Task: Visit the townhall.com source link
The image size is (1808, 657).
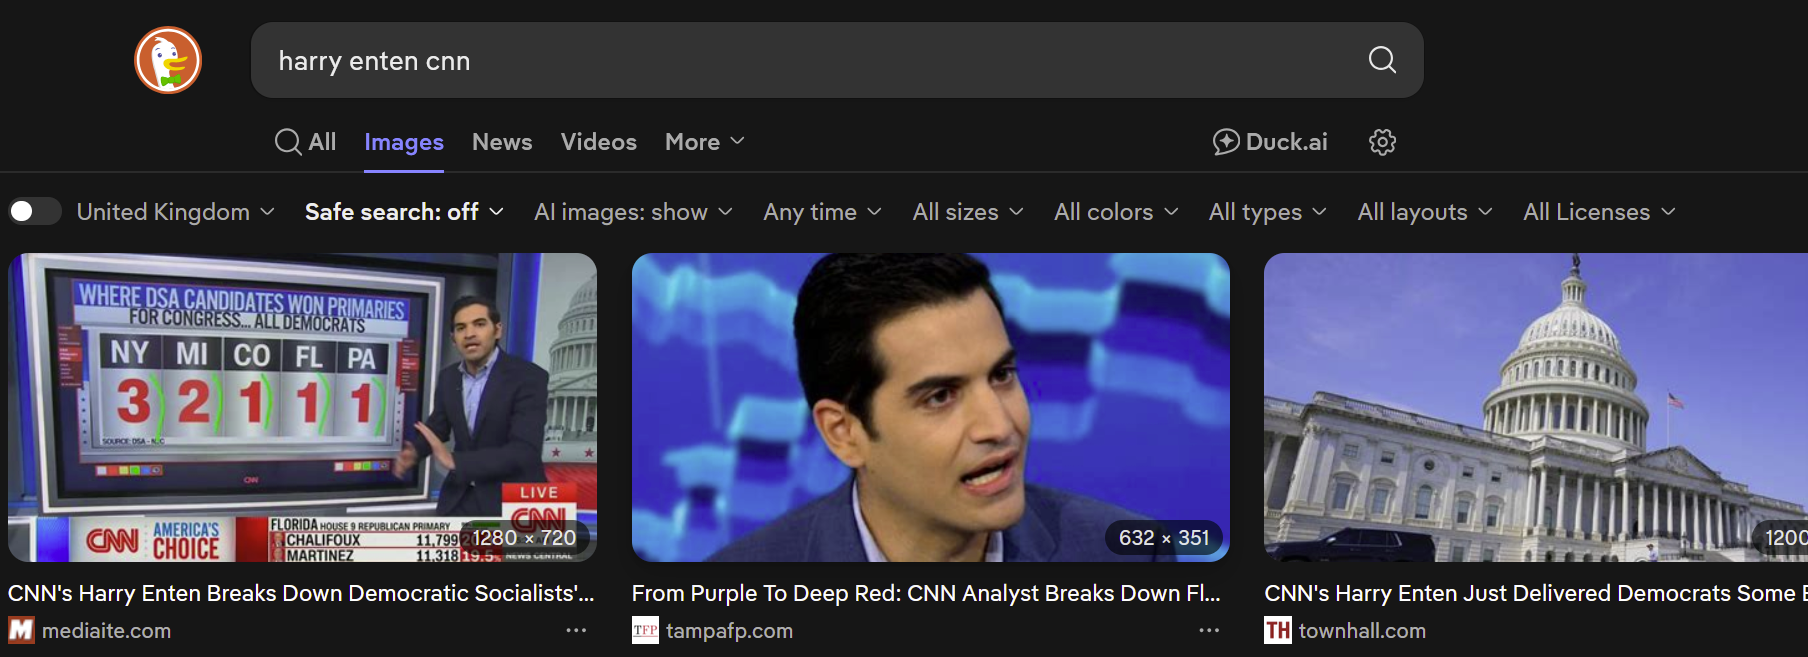Action: (1362, 631)
